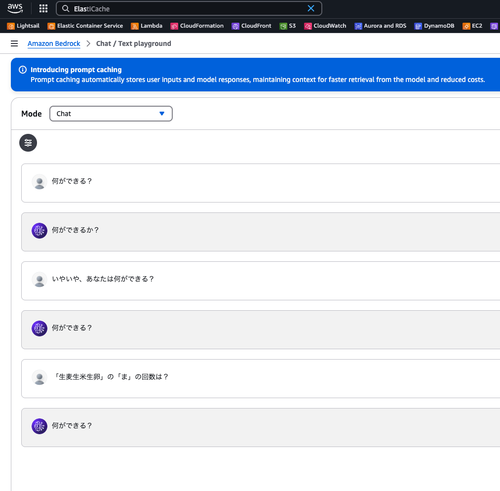Click the AWS logo home icon

tap(15, 8)
